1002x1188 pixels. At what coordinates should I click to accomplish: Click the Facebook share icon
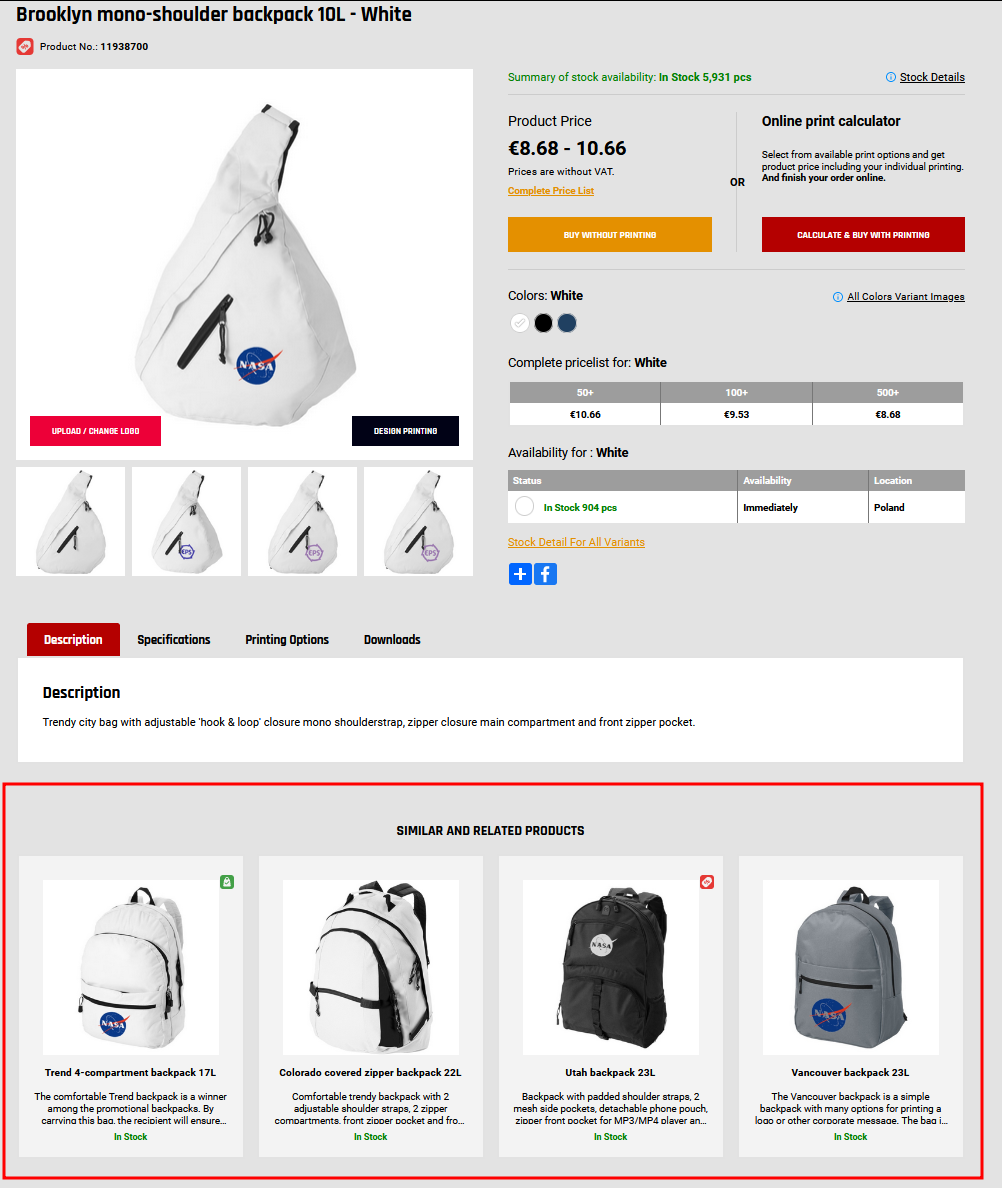tap(545, 574)
